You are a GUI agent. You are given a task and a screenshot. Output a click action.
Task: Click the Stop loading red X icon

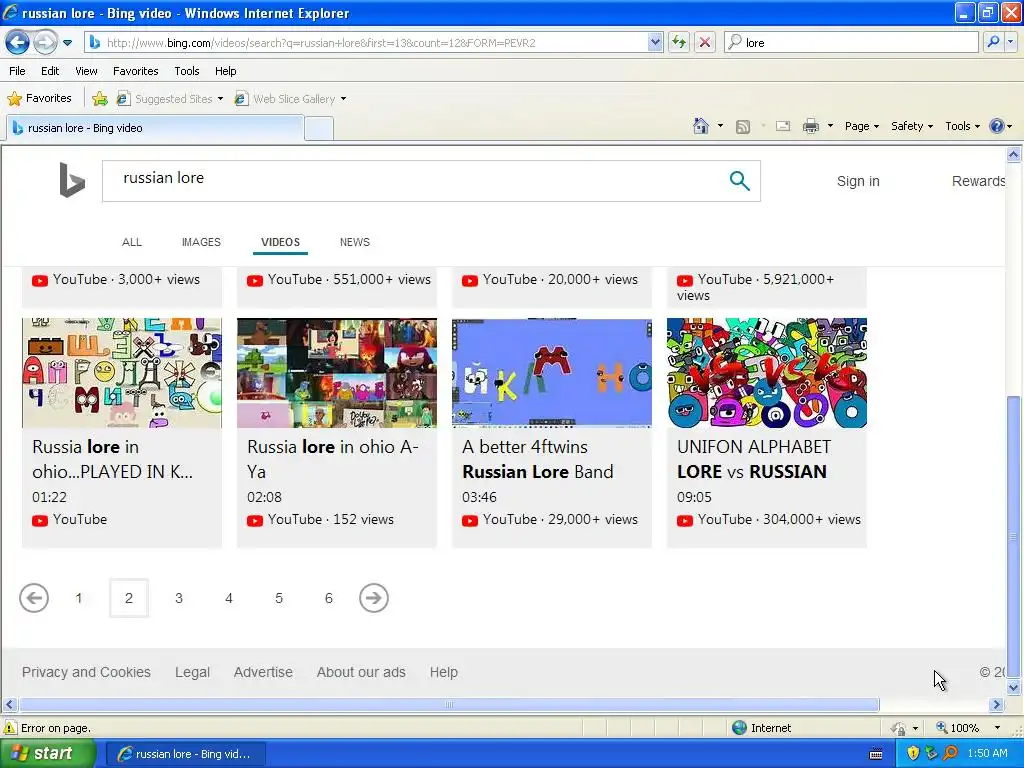pyautogui.click(x=705, y=42)
